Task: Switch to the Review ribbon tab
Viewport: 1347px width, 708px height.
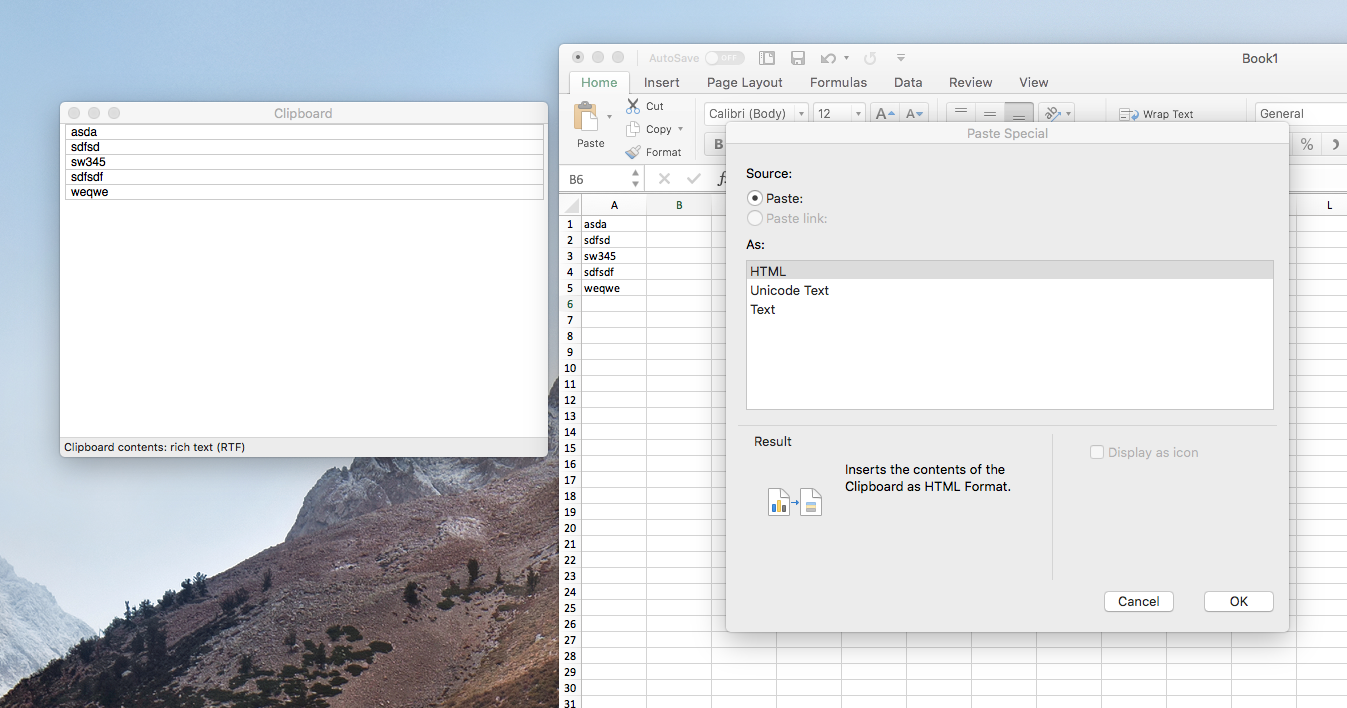Action: [x=971, y=82]
